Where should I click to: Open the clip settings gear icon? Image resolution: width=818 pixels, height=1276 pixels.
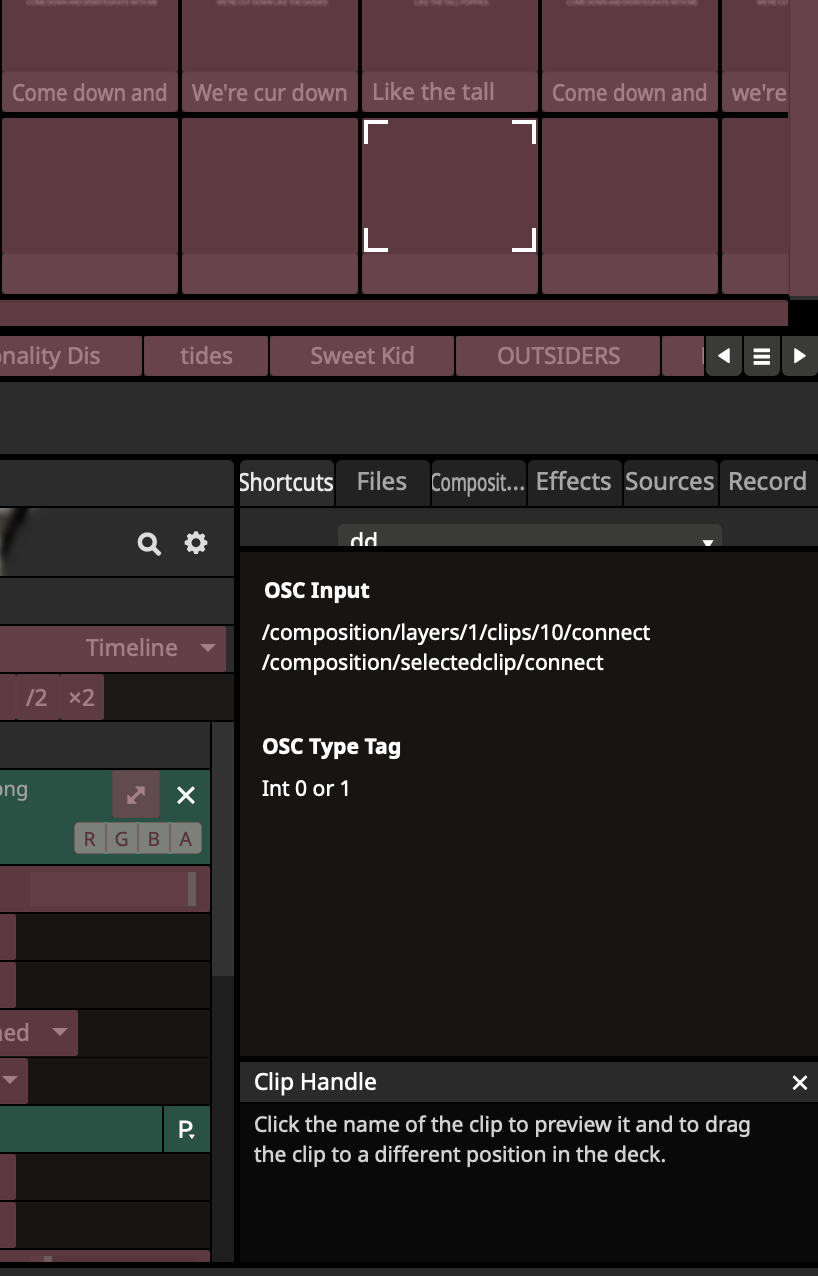click(x=196, y=543)
